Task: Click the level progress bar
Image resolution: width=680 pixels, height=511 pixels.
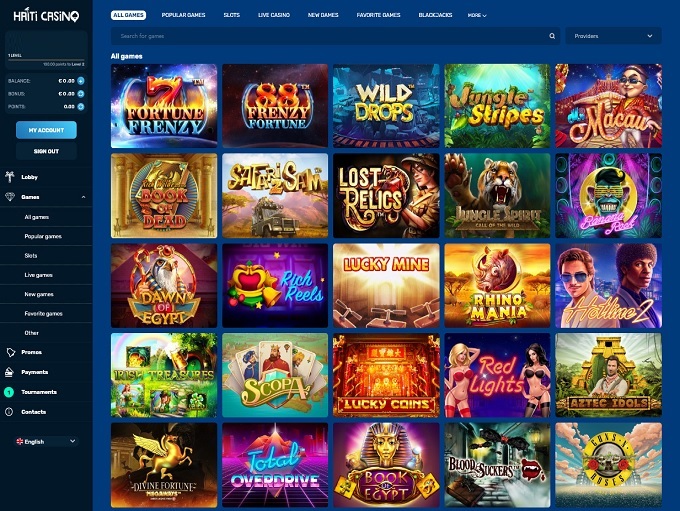Action: [46, 60]
